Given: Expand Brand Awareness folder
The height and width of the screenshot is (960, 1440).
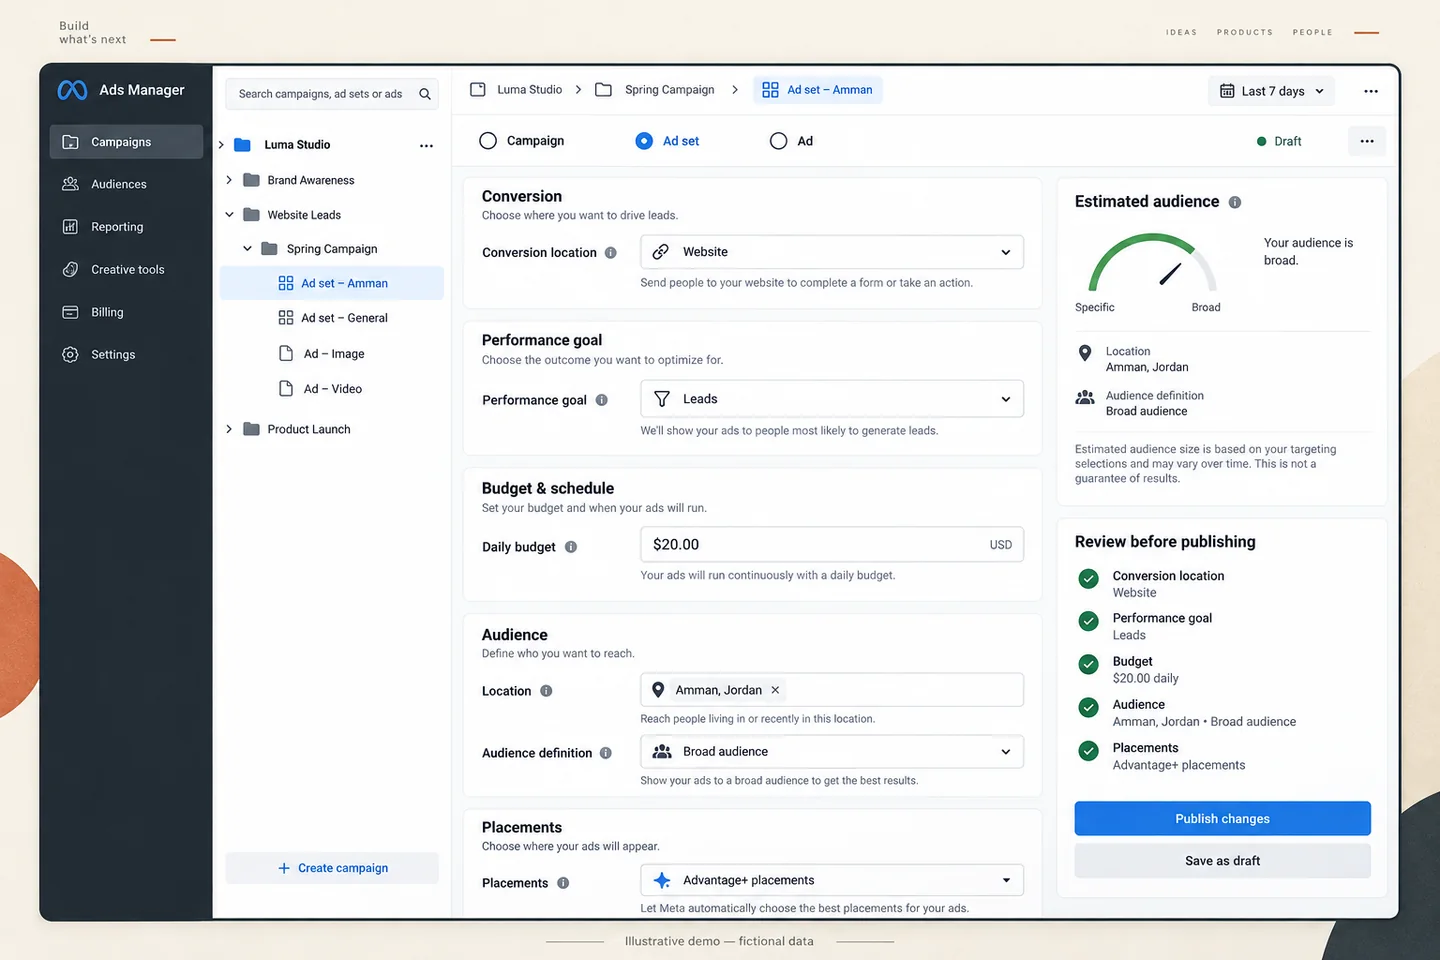Looking at the screenshot, I should click(229, 180).
